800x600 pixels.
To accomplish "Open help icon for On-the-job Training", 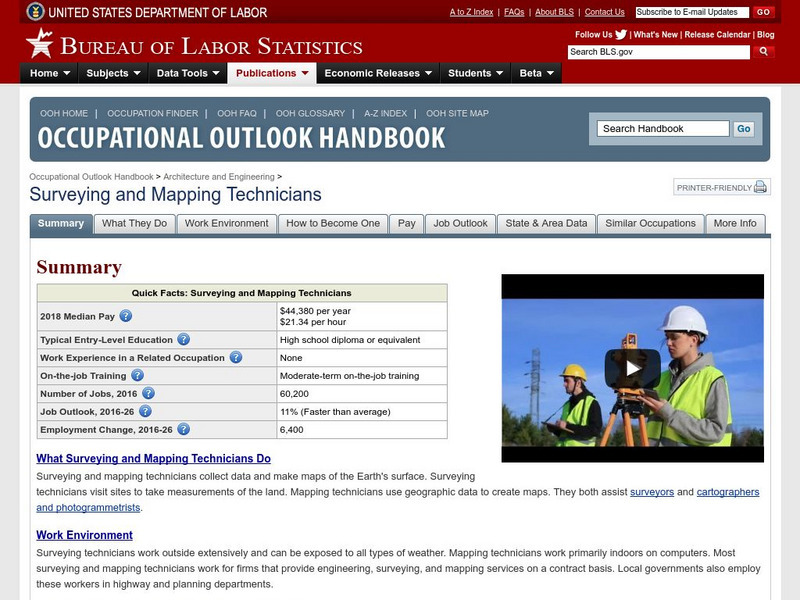I will coord(137,376).
